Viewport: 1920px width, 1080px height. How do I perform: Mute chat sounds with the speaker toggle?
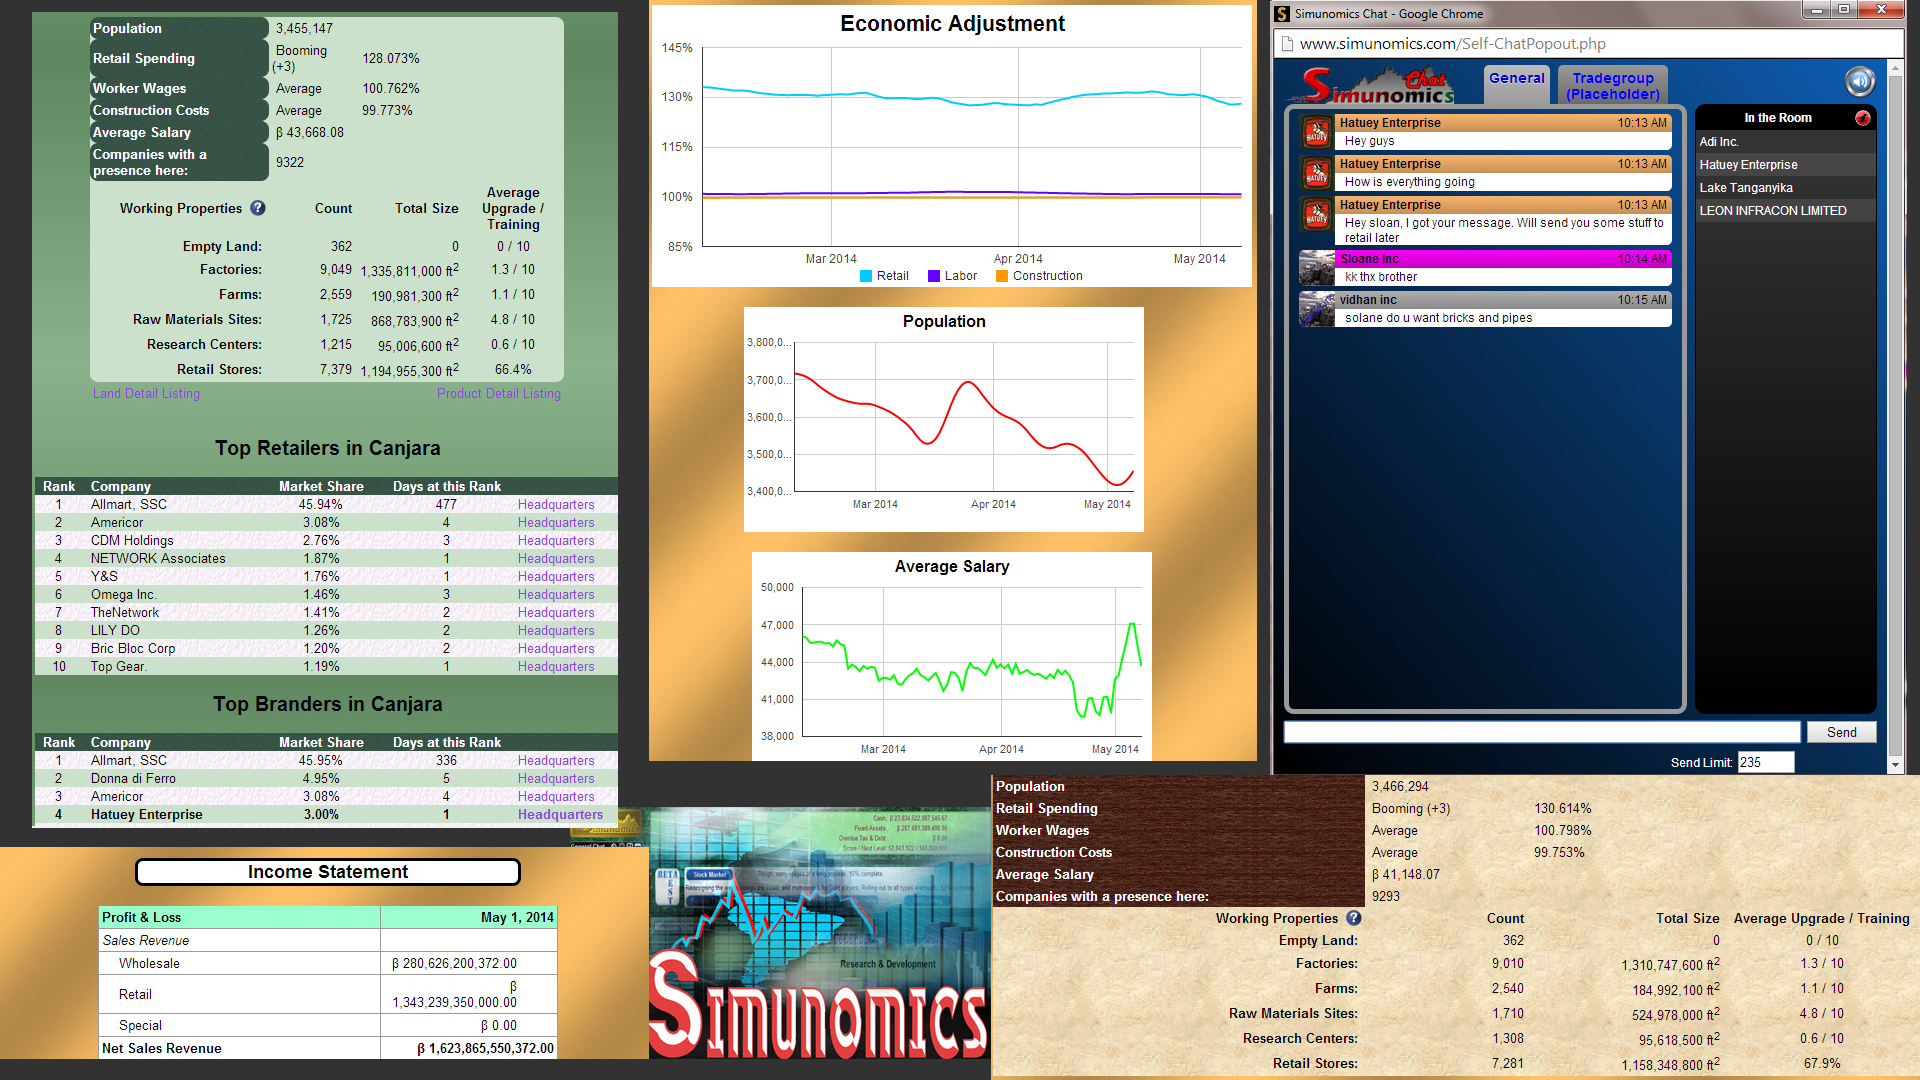click(x=1859, y=81)
